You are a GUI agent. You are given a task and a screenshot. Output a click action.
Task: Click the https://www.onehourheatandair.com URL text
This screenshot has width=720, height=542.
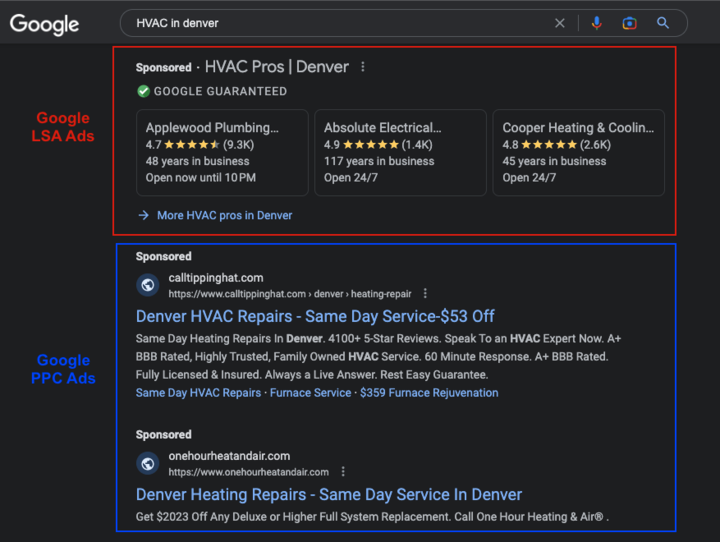[x=248, y=472]
